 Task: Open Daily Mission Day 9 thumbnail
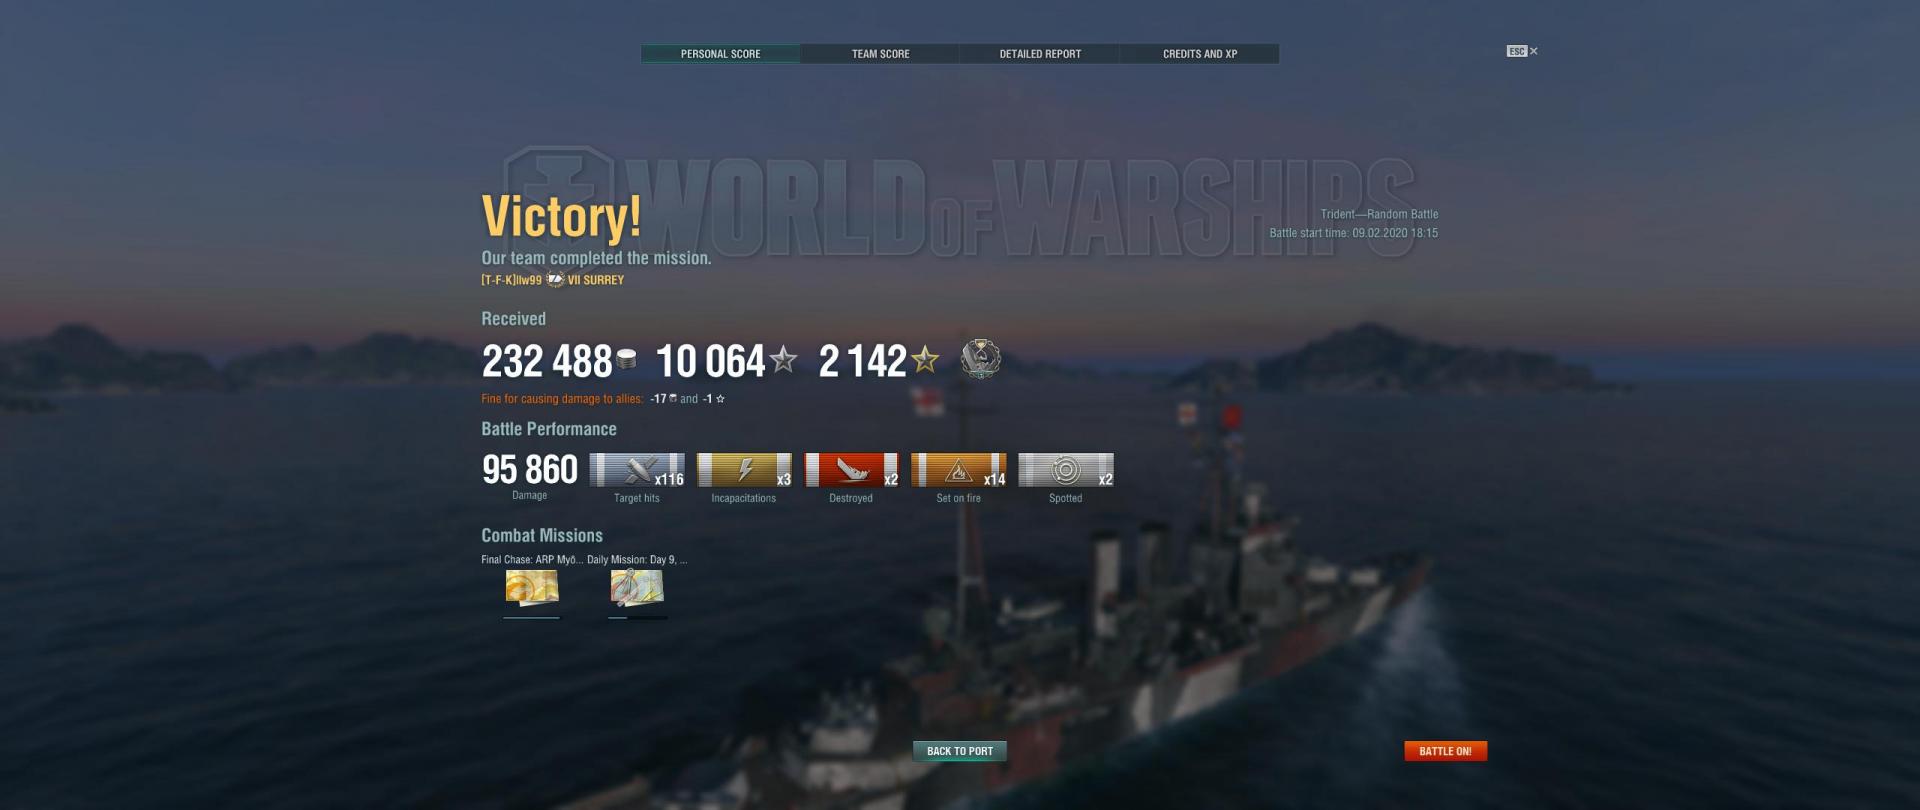click(x=637, y=588)
